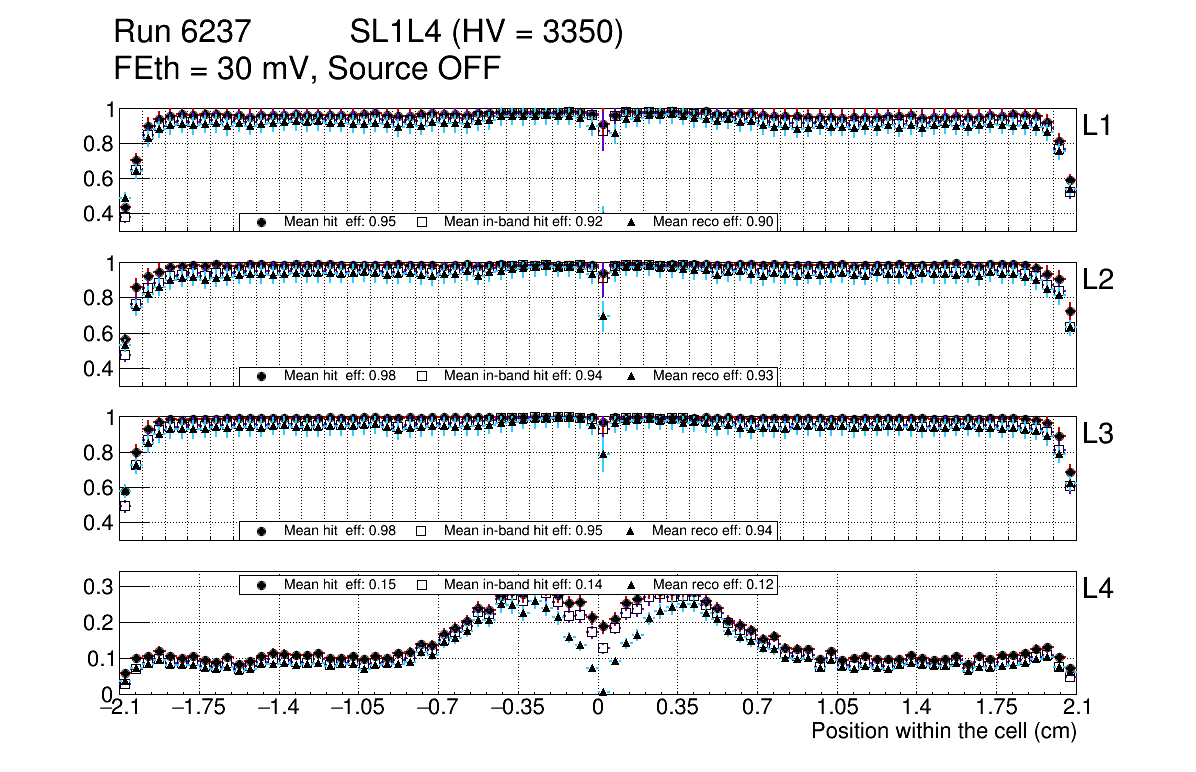This screenshot has height=772, width=1196.
Task: Select the L1 panel label
Action: 1098,125
